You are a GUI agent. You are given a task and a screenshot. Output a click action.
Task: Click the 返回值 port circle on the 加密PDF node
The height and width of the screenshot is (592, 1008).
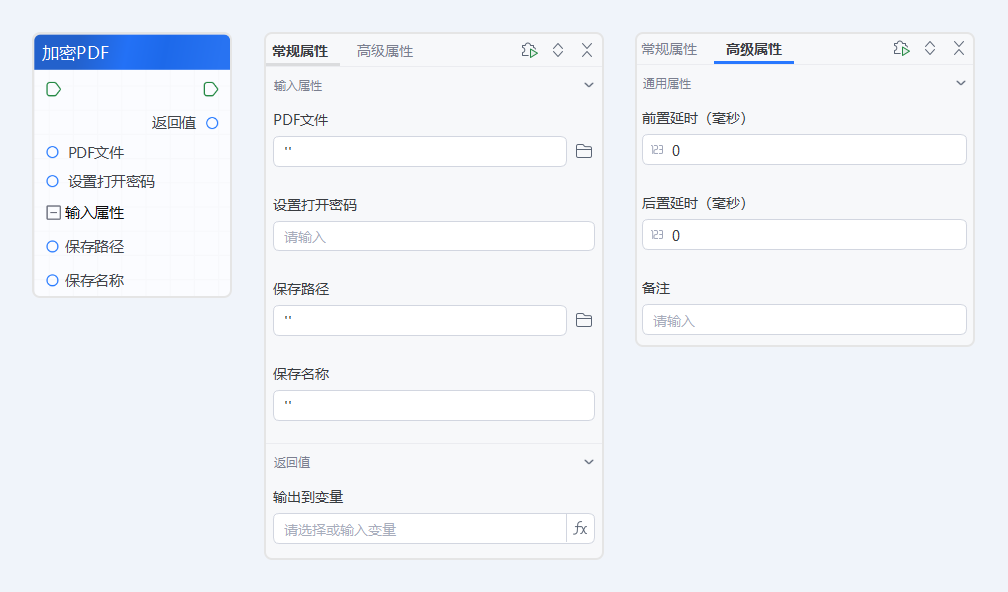click(210, 122)
